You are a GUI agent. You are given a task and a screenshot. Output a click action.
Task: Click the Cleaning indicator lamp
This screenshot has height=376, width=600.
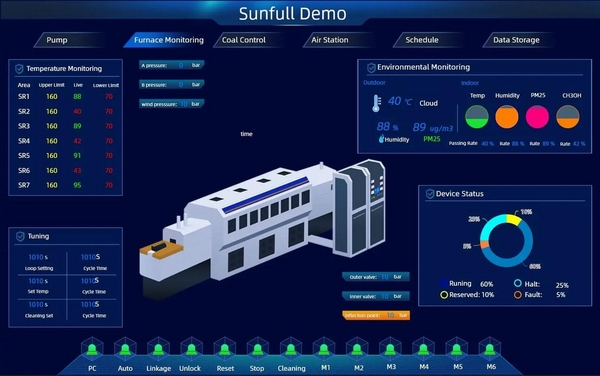pyautogui.click(x=291, y=349)
